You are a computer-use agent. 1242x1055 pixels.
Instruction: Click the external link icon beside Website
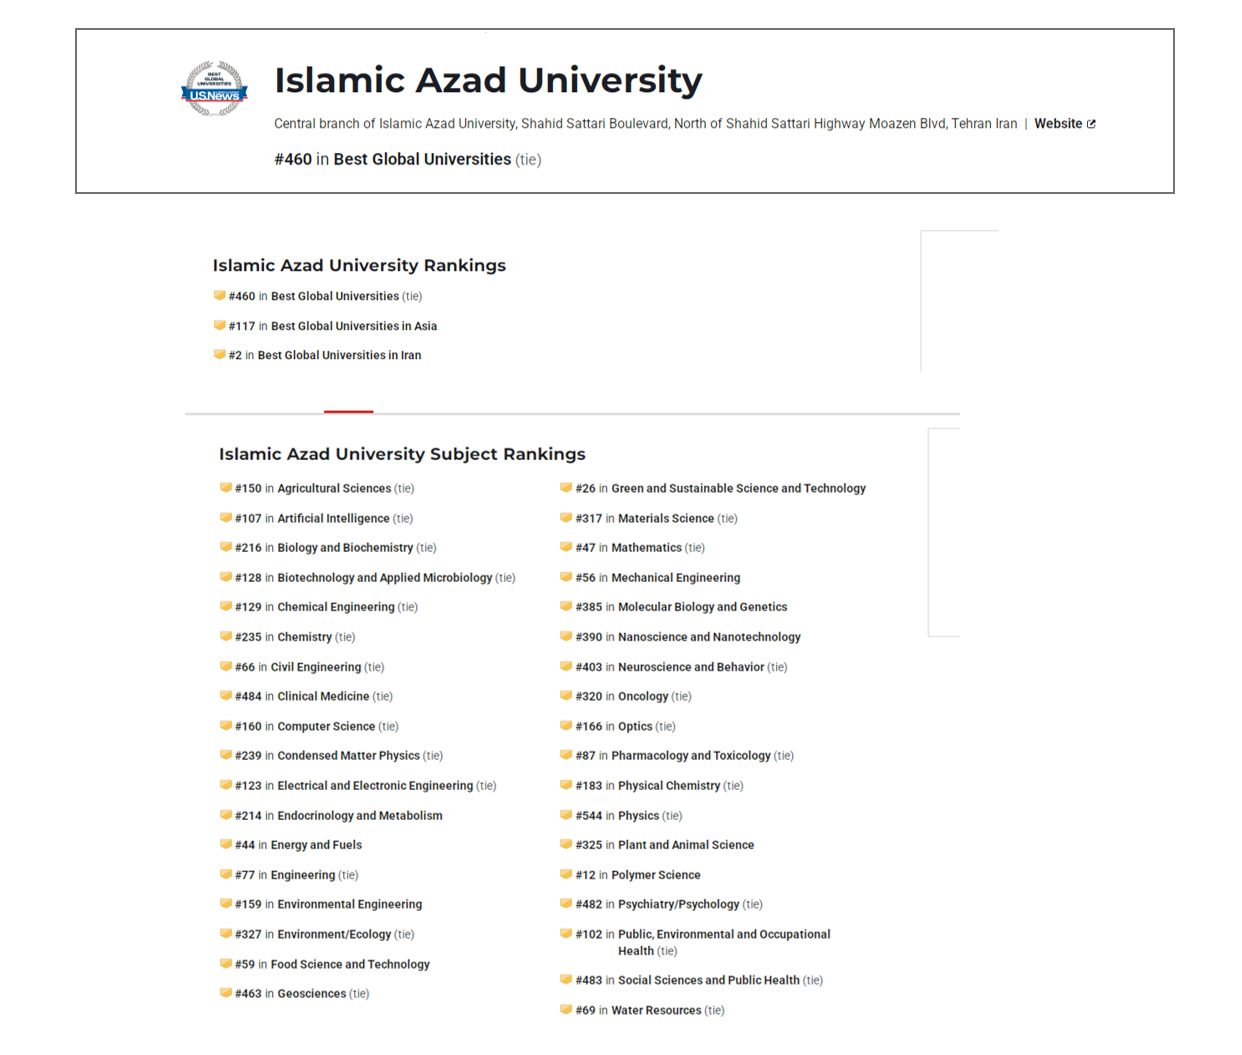point(1091,124)
